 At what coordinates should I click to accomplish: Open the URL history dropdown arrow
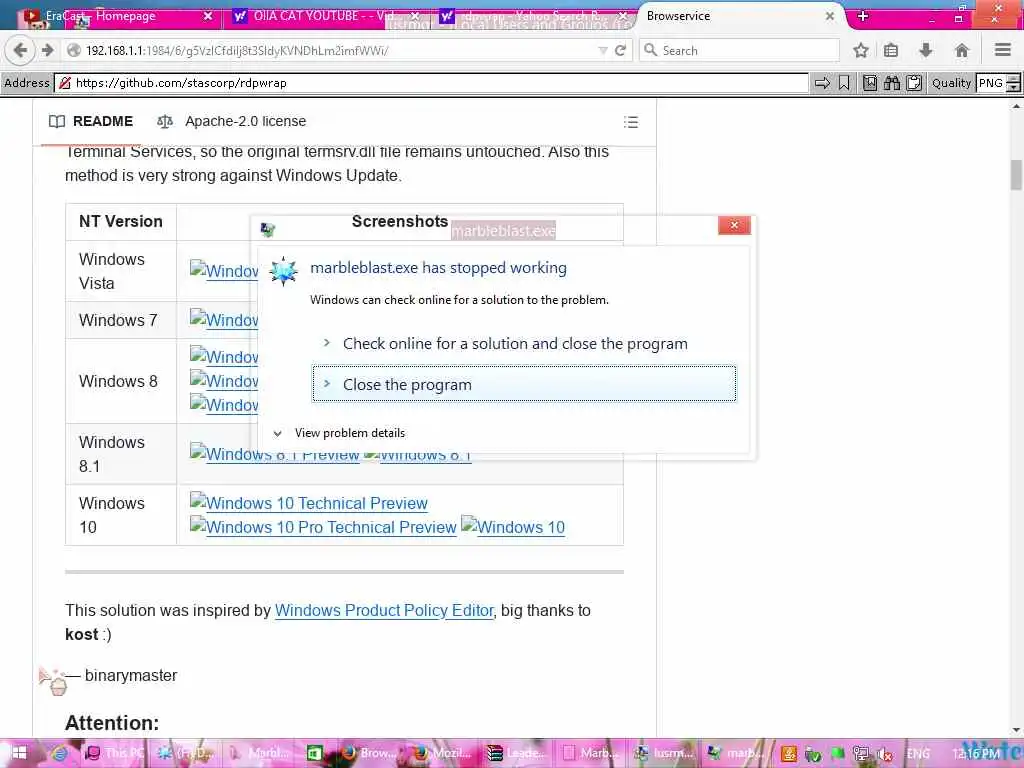[x=602, y=50]
